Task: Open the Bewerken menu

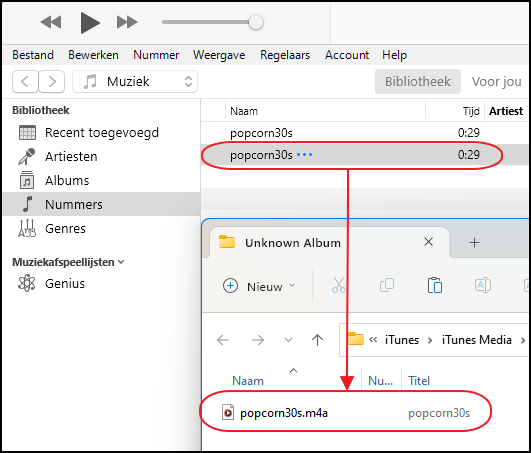Action: pos(93,55)
